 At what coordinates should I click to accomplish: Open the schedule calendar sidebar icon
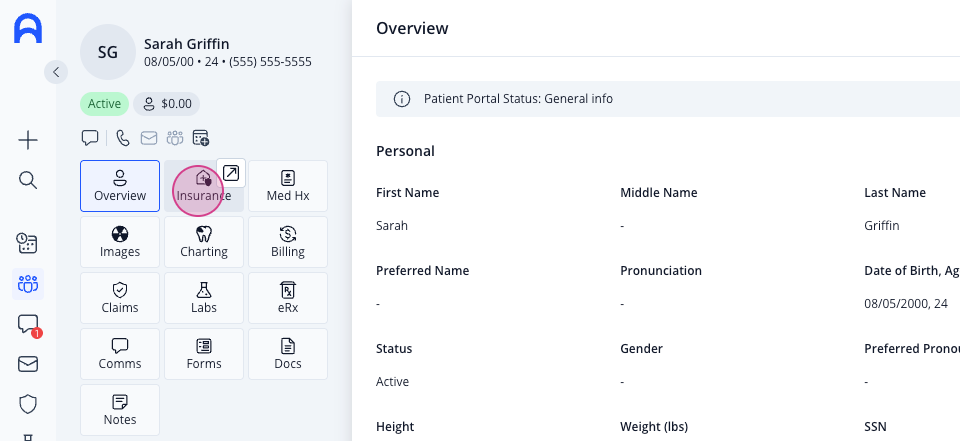click(x=28, y=243)
